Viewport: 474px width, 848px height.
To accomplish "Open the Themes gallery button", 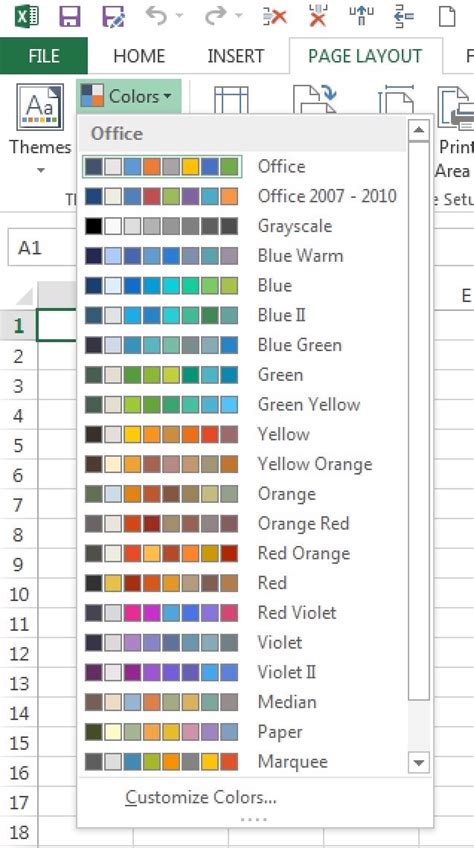I will click(40, 129).
